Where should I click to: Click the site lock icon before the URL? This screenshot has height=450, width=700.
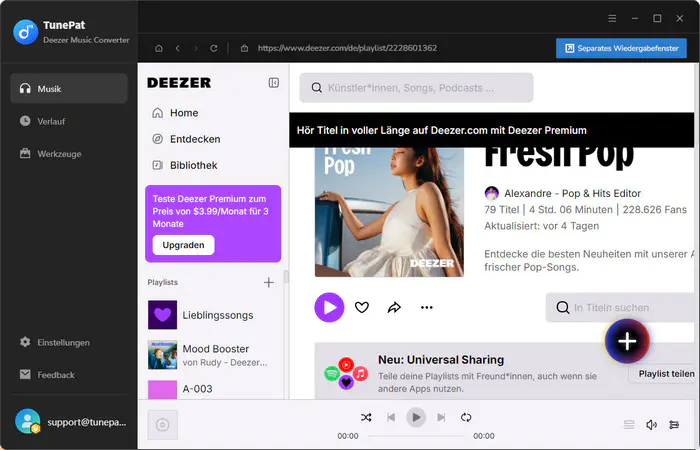coord(244,48)
